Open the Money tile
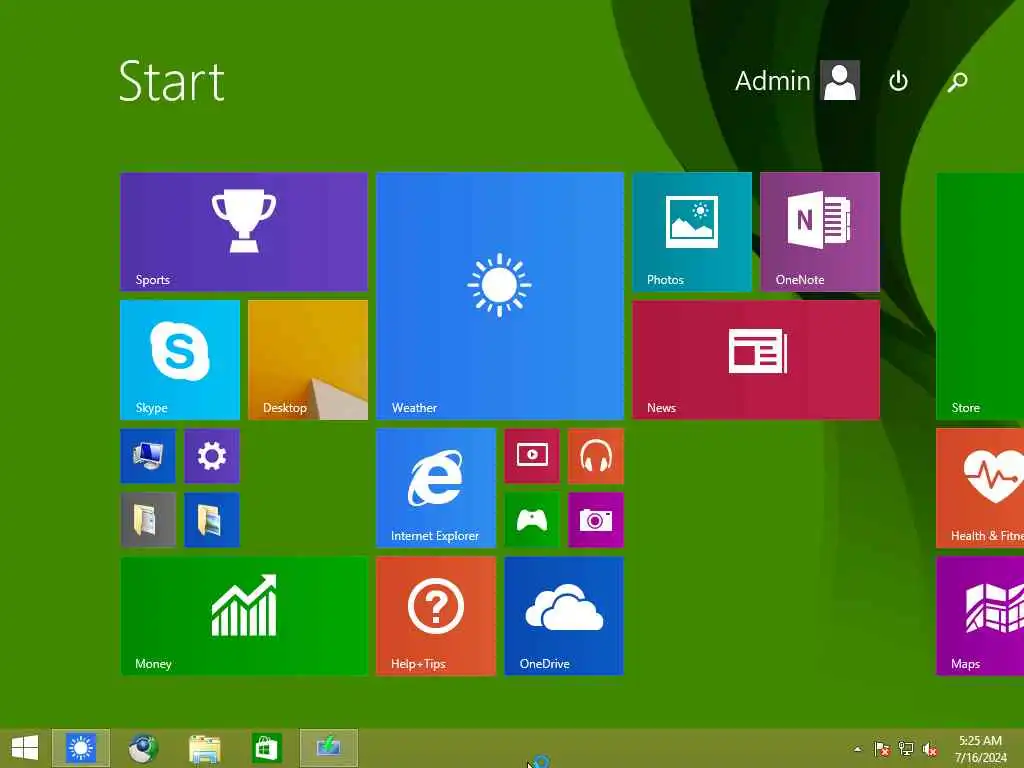 [244, 616]
